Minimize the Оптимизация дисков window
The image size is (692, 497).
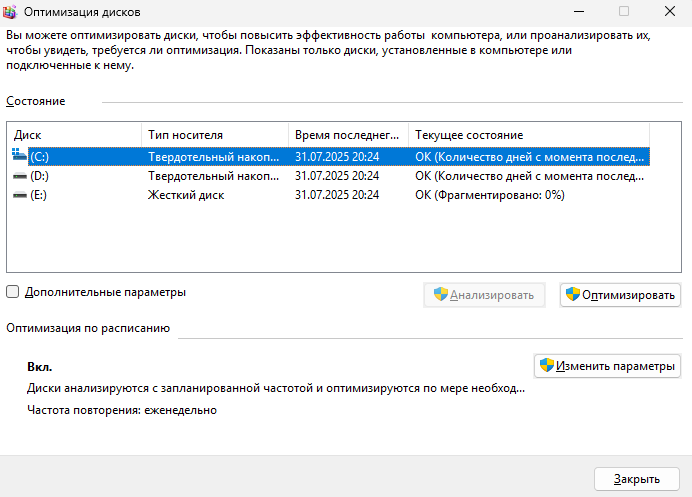coord(579,11)
